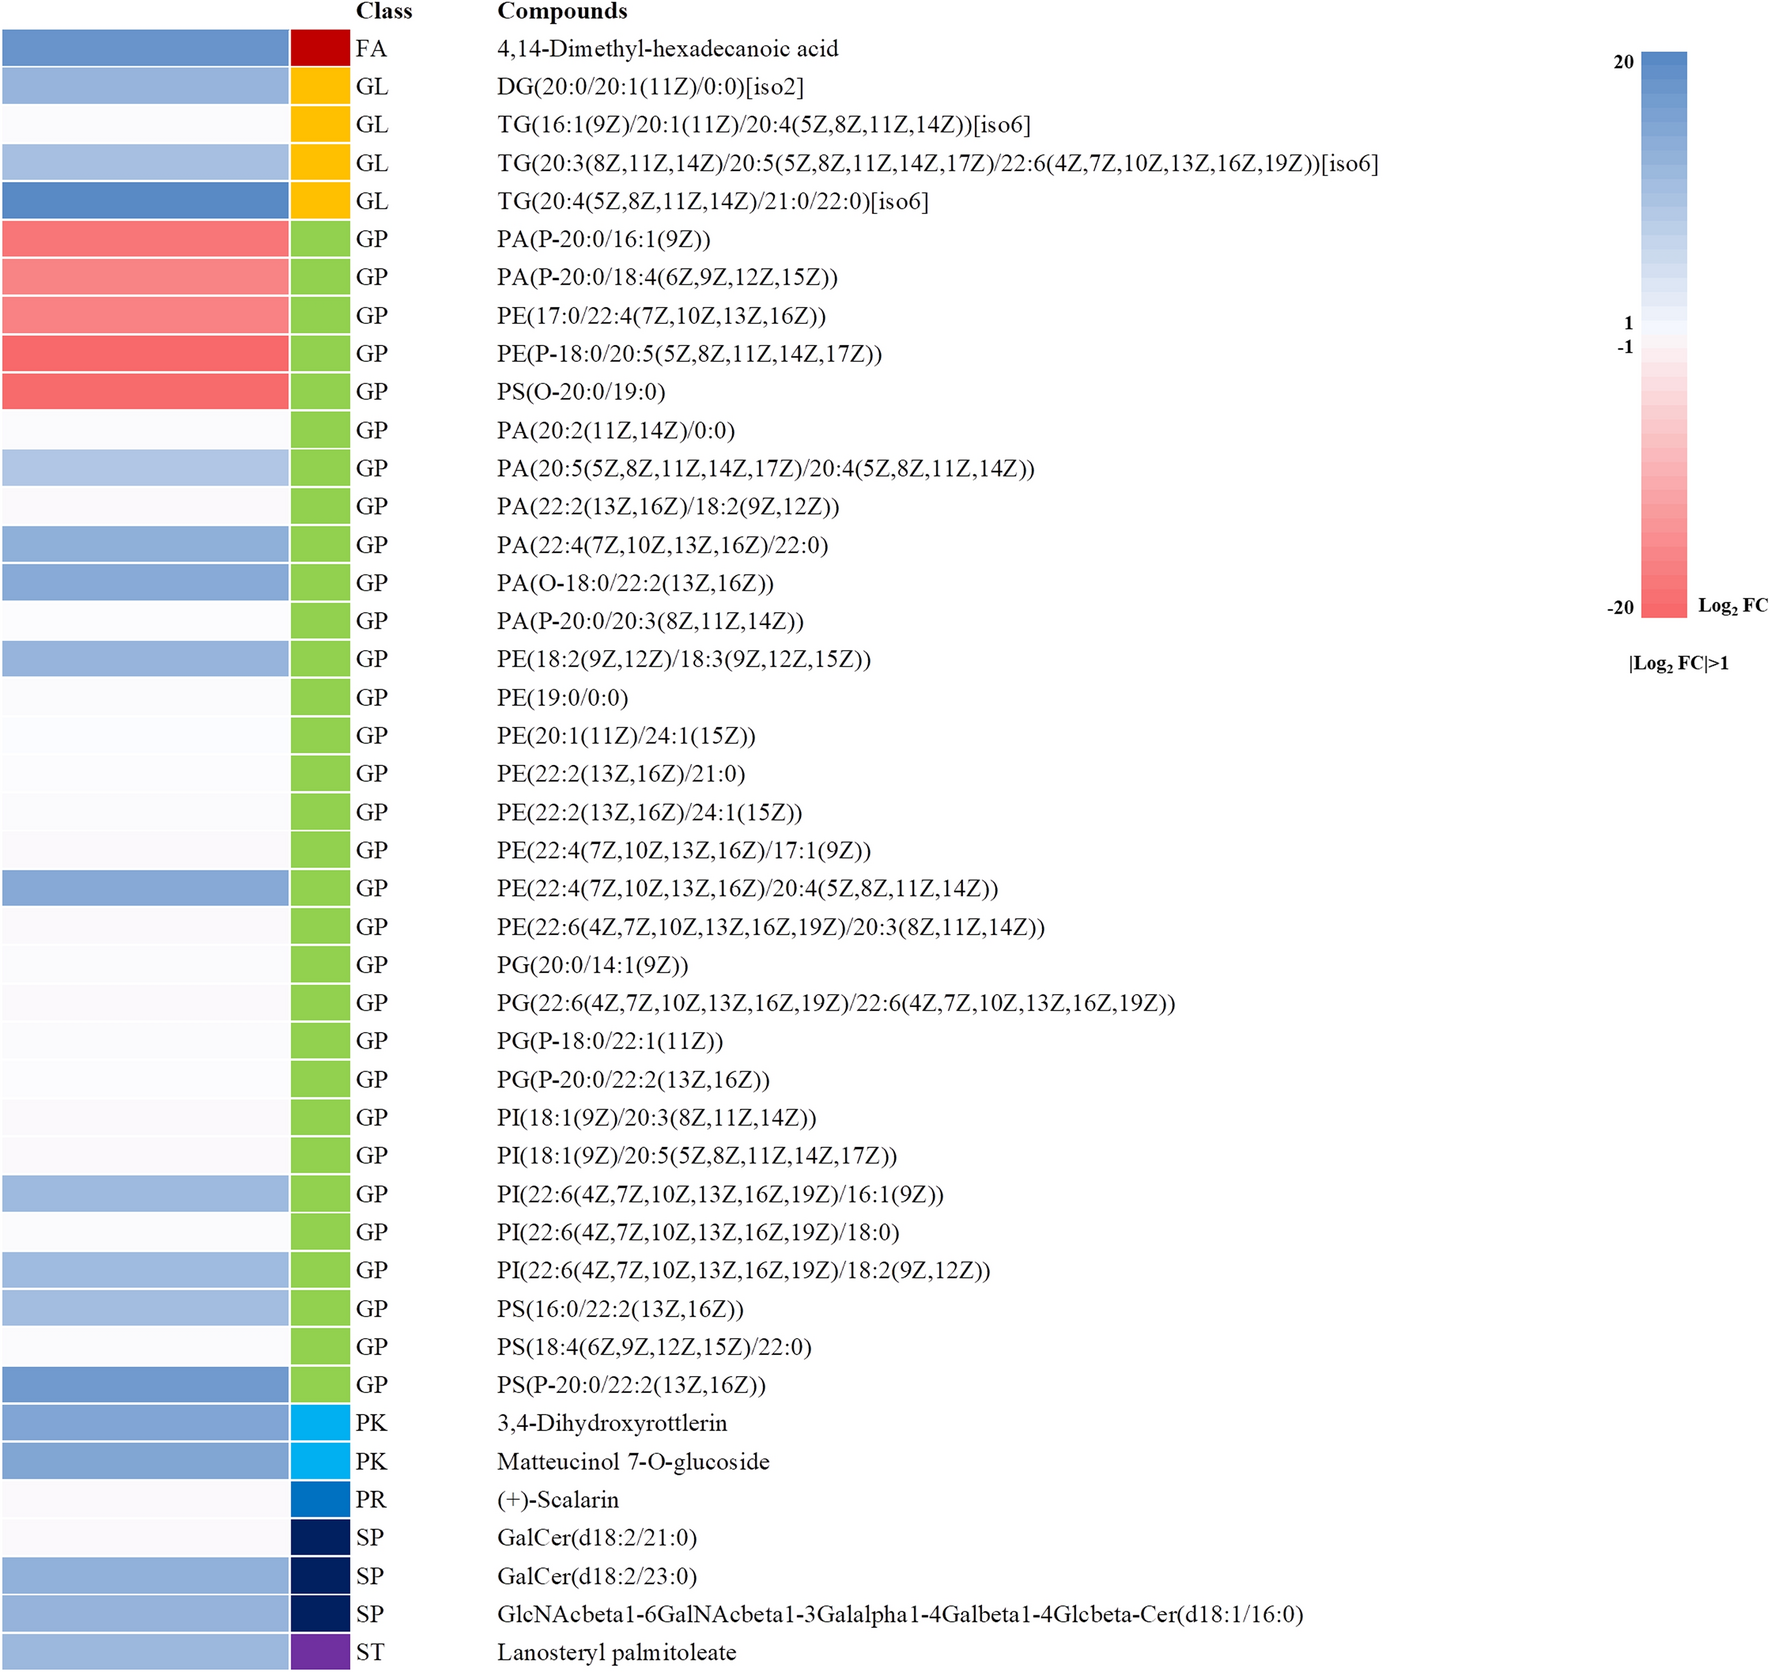Select the PE(P-18:0/20:5(5Z,8Z,11Z,14Z,17Z)) label
This screenshot has height=1672, width=1770.
(x=690, y=354)
